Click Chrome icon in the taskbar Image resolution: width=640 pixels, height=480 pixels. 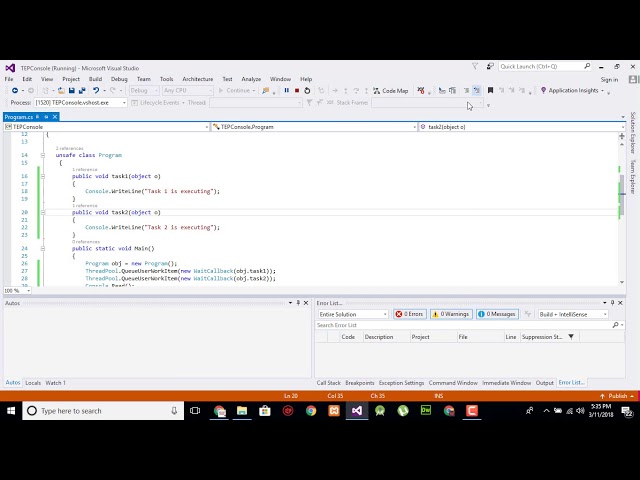click(x=311, y=411)
